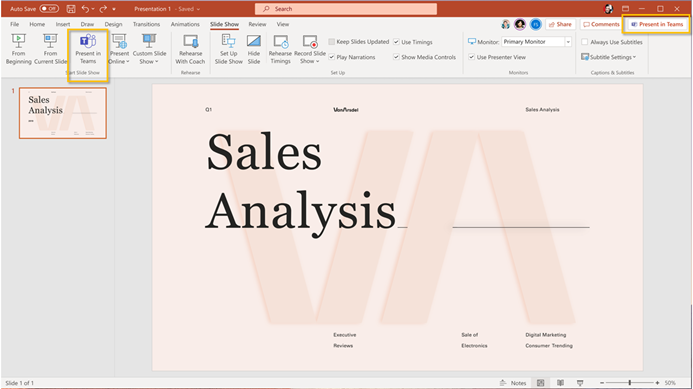
Task: Start slideshow From Beginning
Action: coord(19,49)
